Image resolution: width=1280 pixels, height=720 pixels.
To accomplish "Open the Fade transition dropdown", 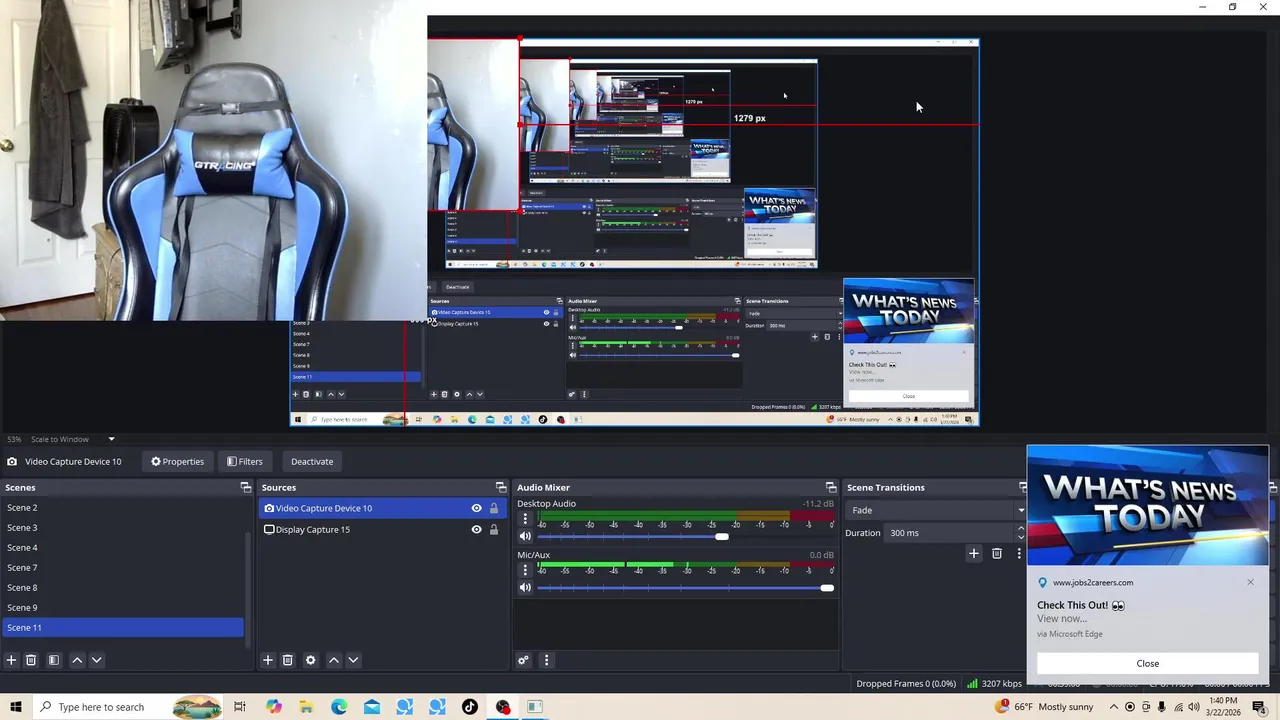I will tap(935, 510).
